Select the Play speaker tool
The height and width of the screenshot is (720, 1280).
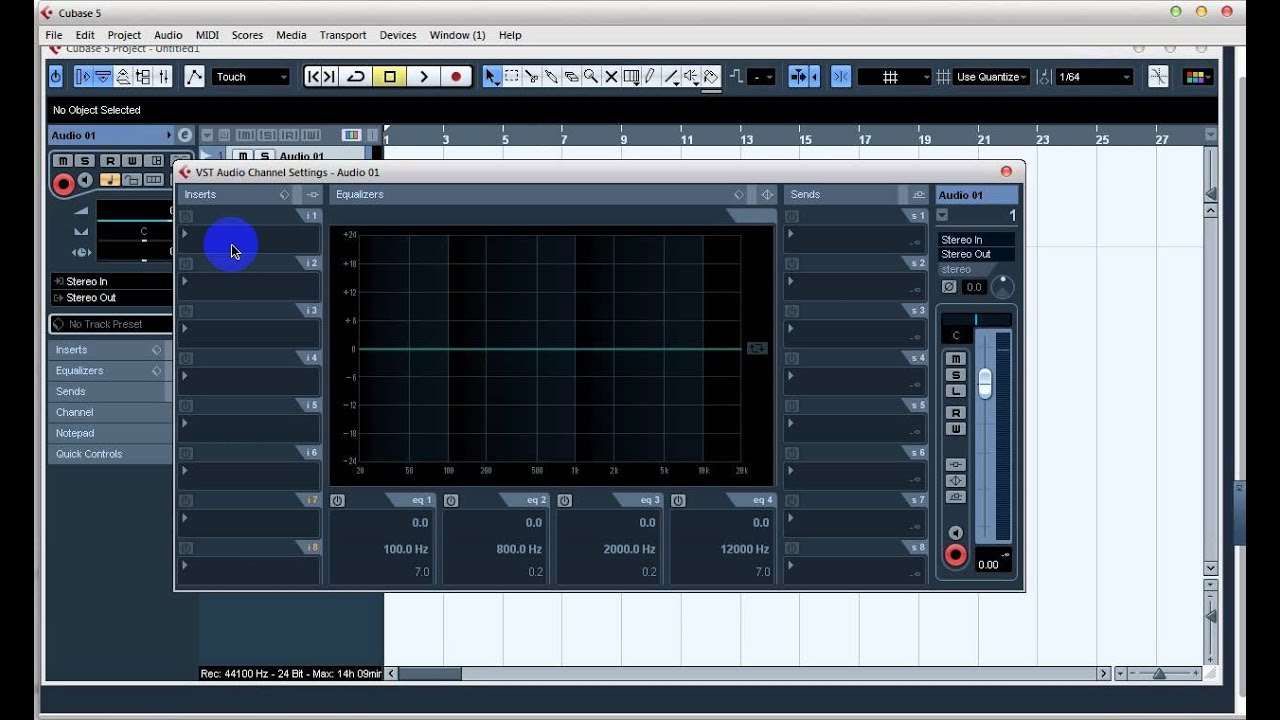(x=691, y=77)
